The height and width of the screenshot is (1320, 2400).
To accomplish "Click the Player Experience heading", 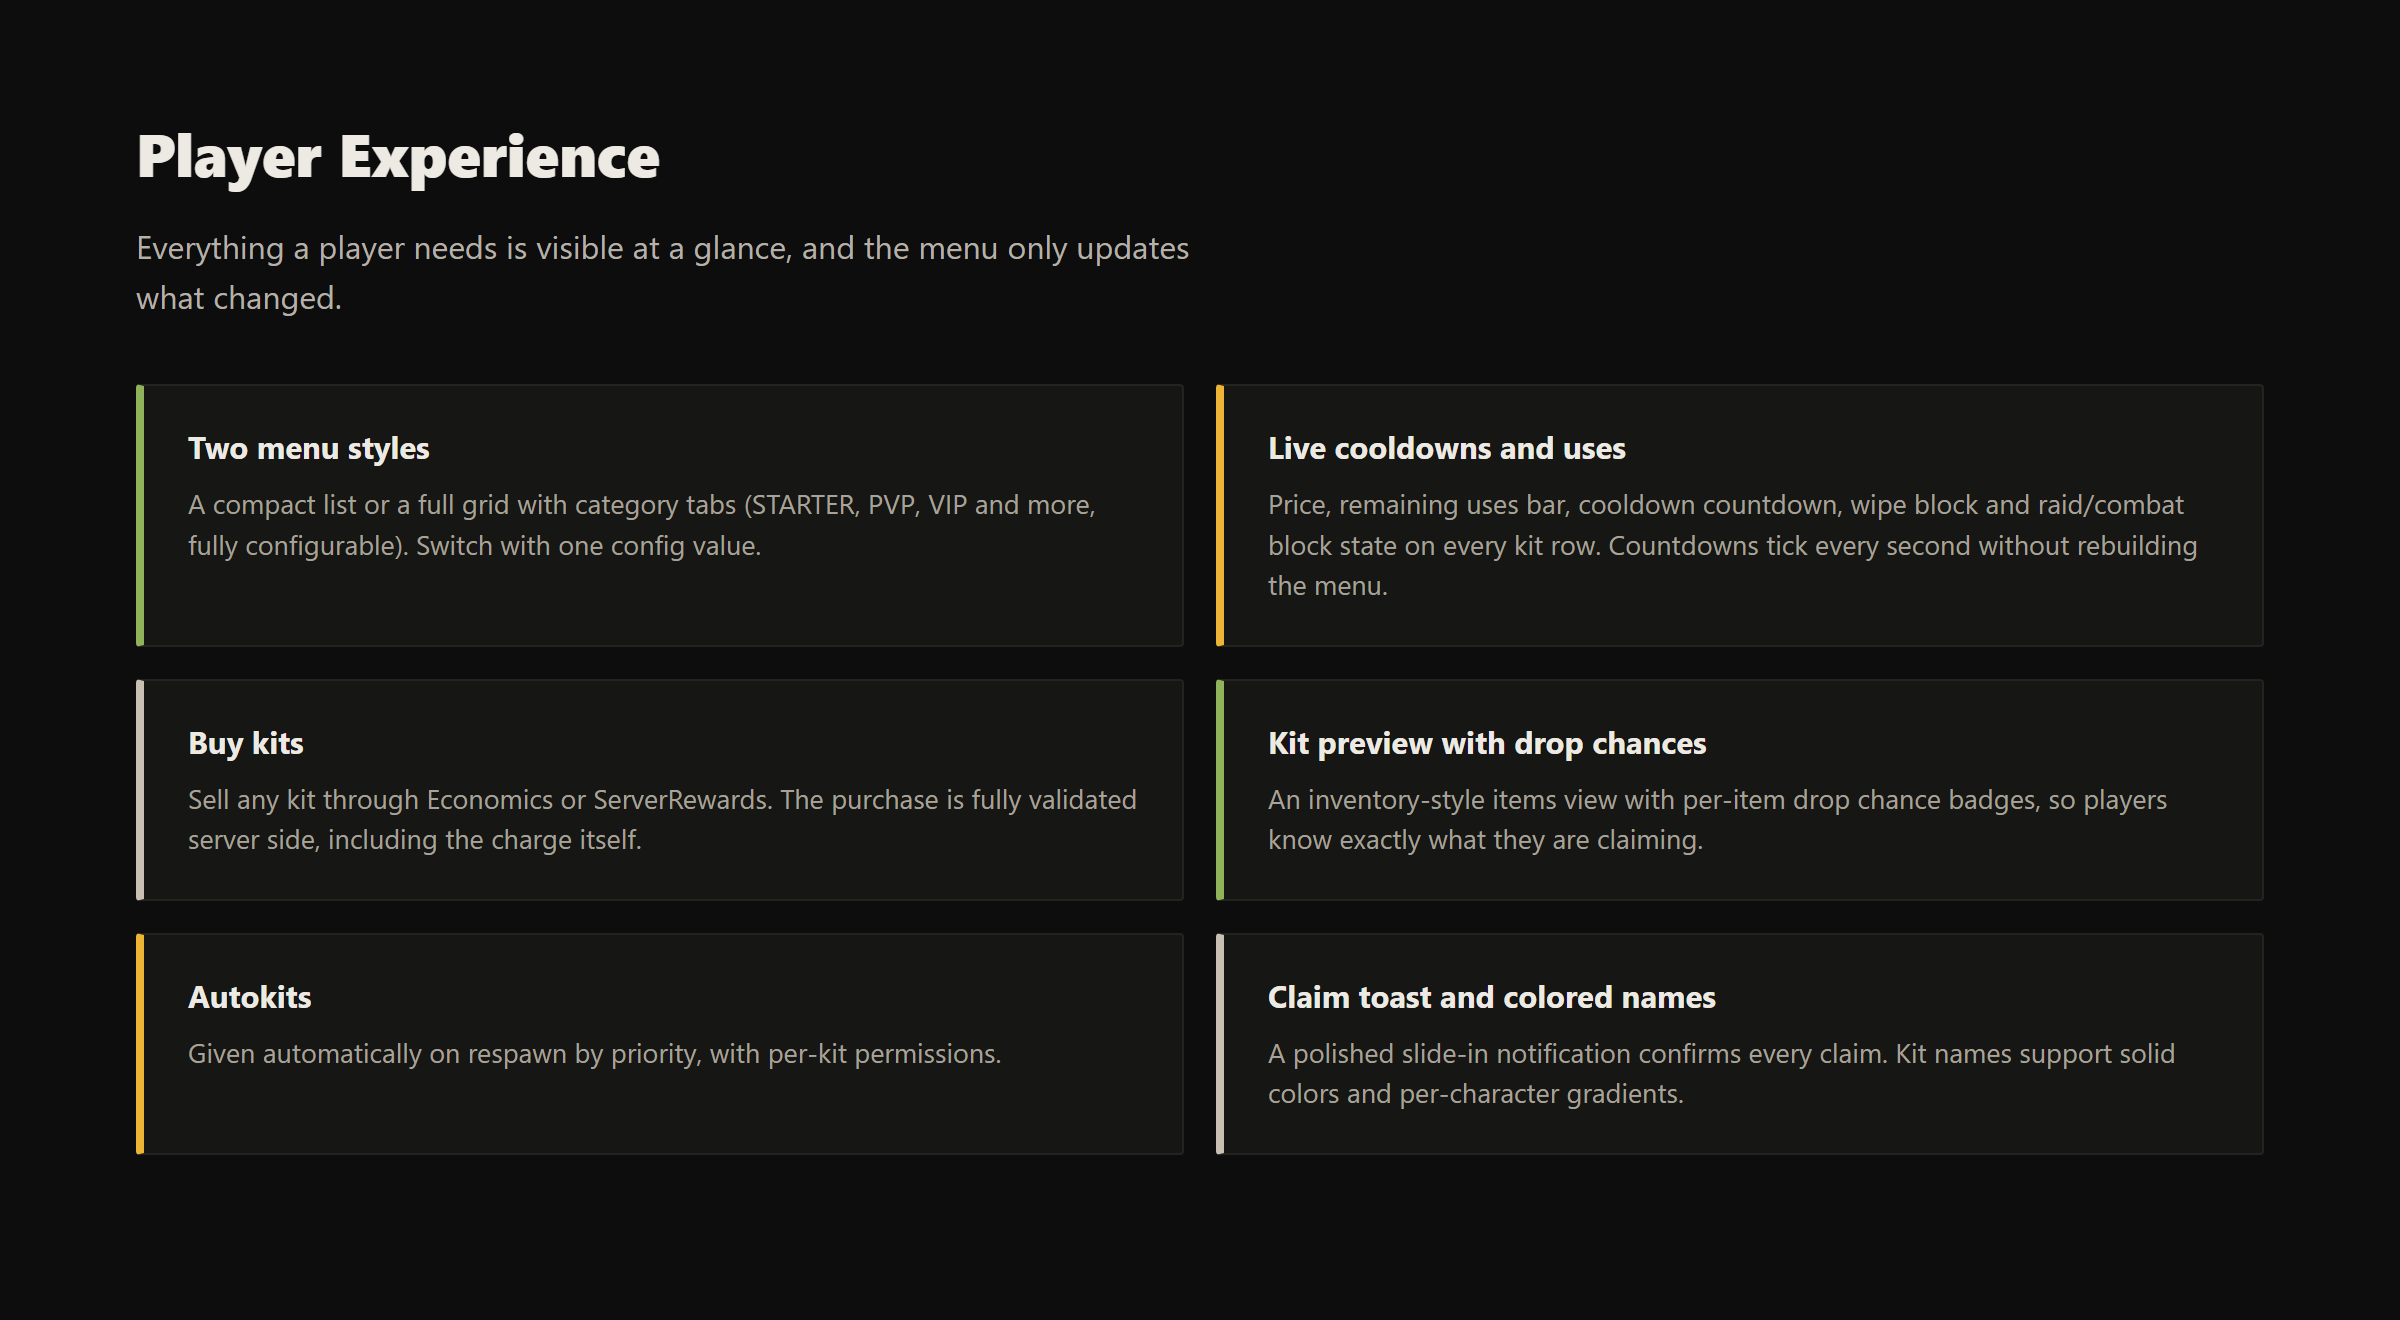I will 398,158.
